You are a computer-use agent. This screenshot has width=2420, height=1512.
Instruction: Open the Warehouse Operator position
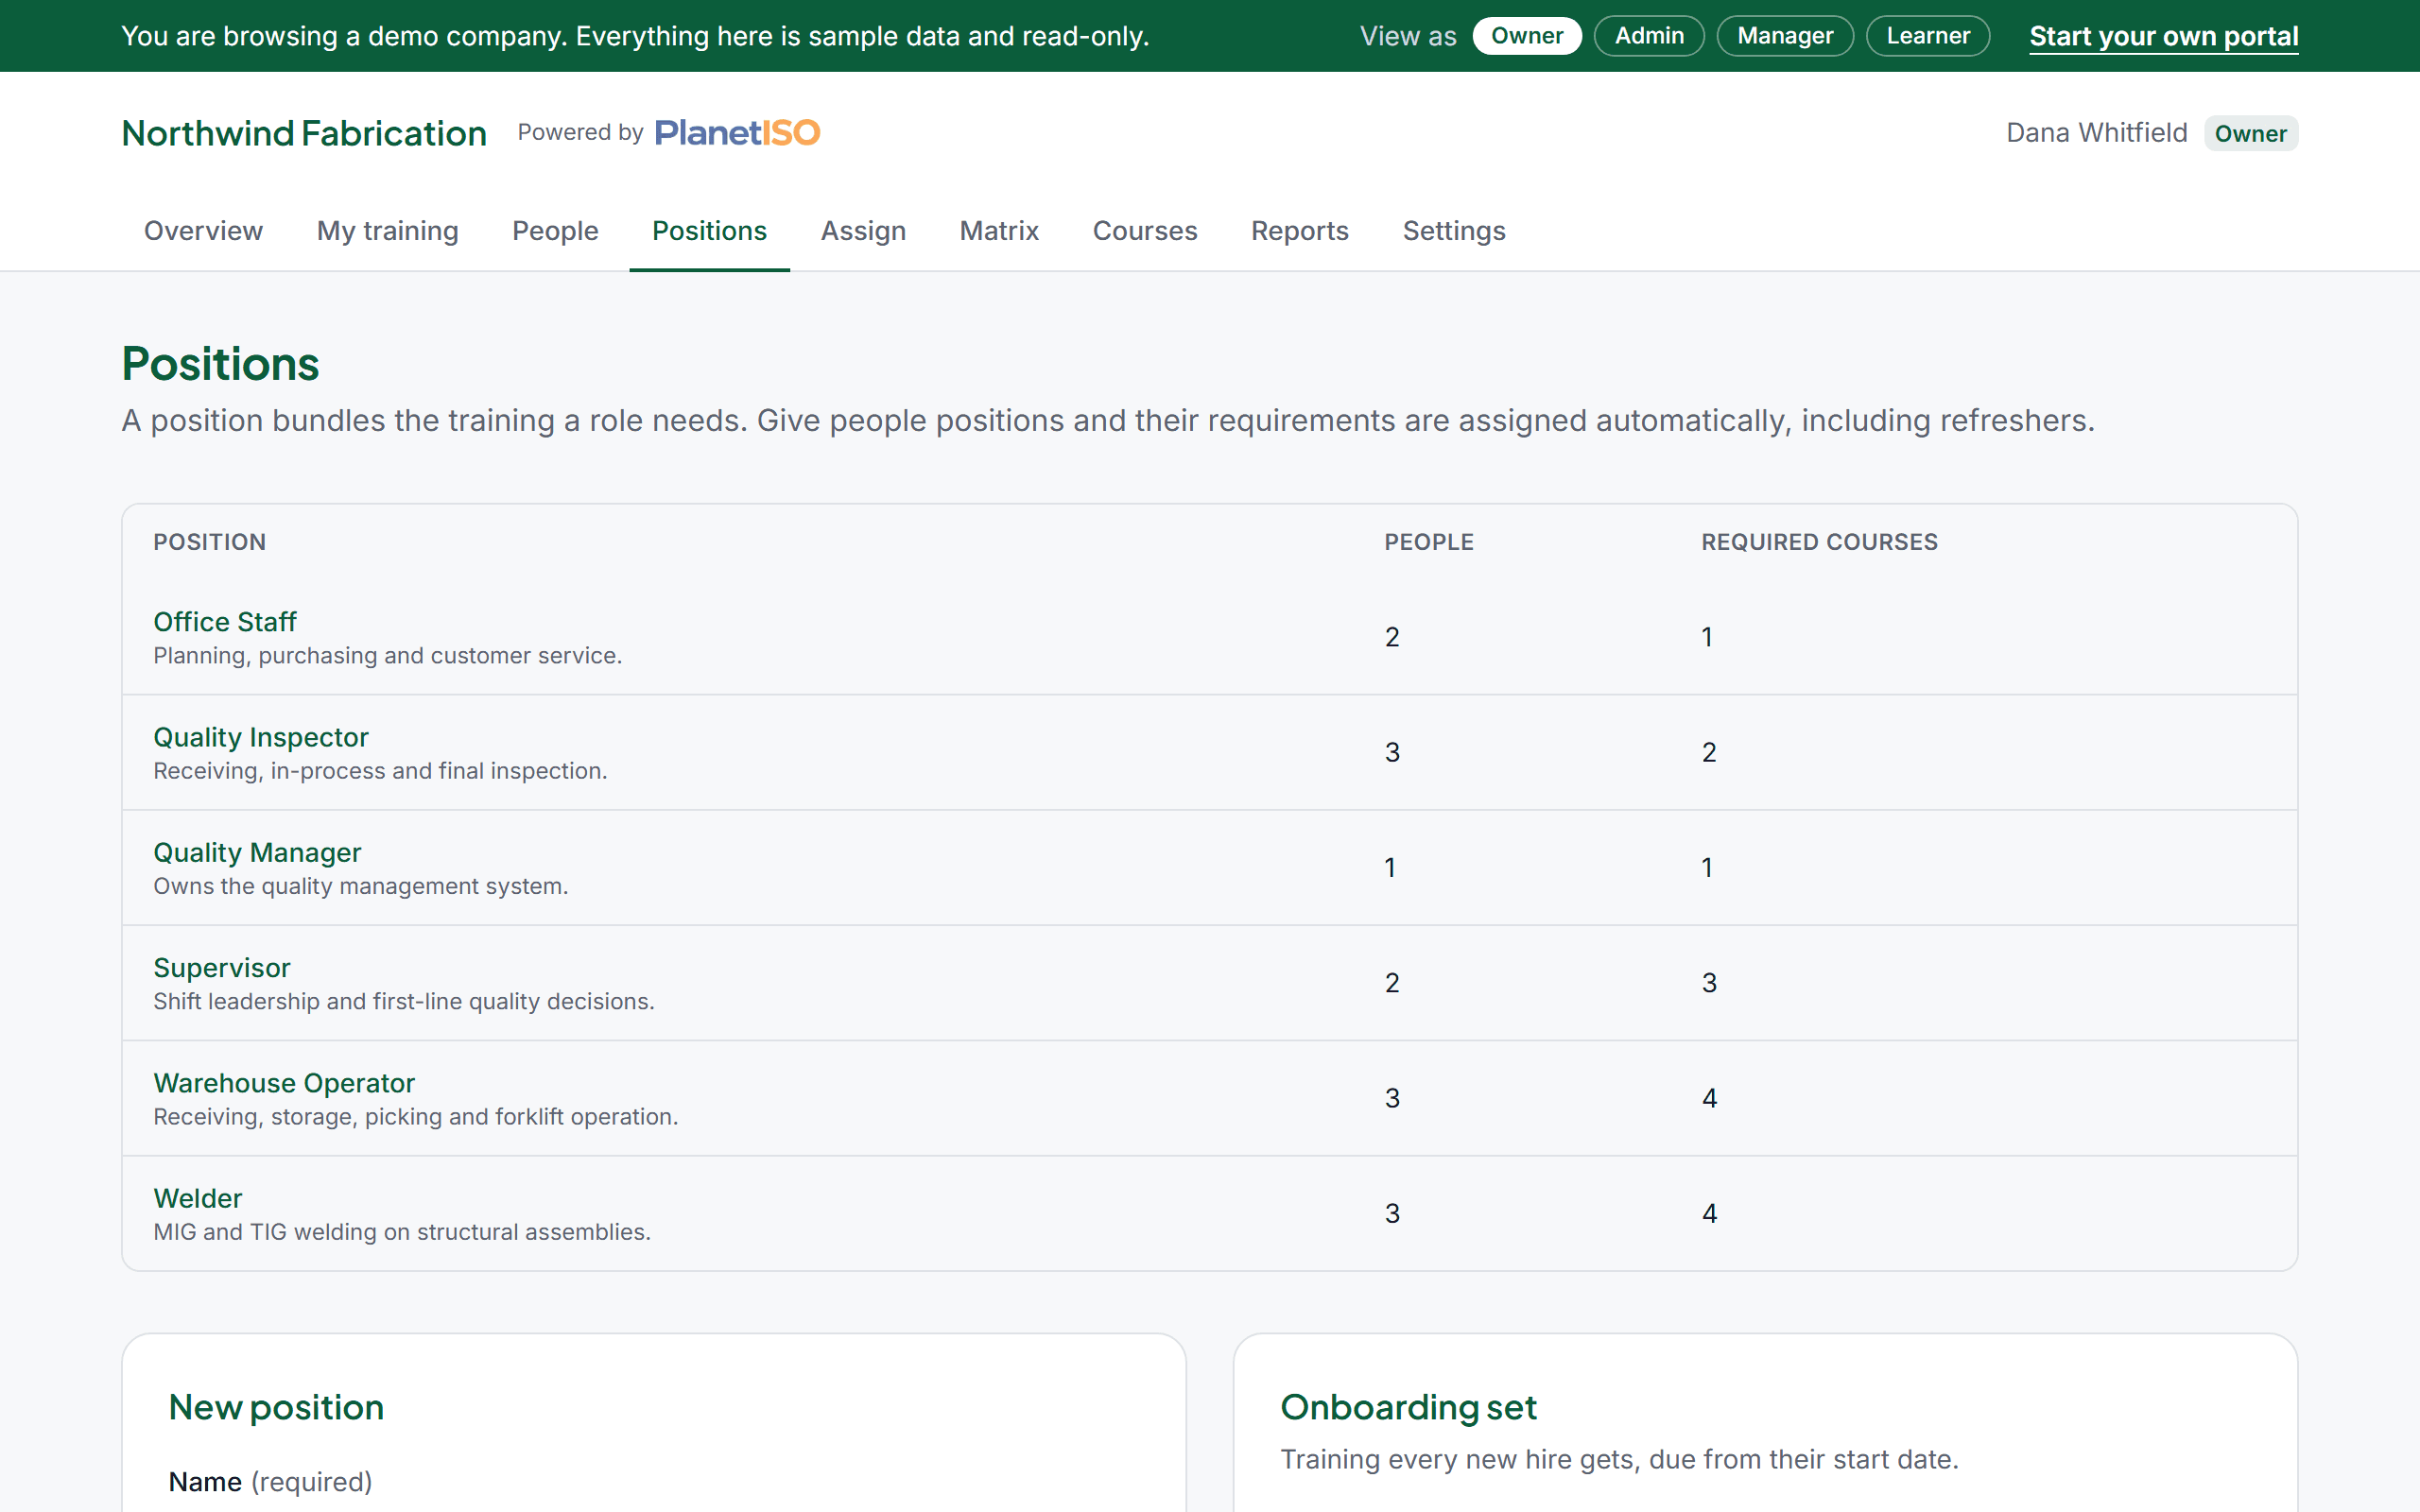(x=284, y=1083)
